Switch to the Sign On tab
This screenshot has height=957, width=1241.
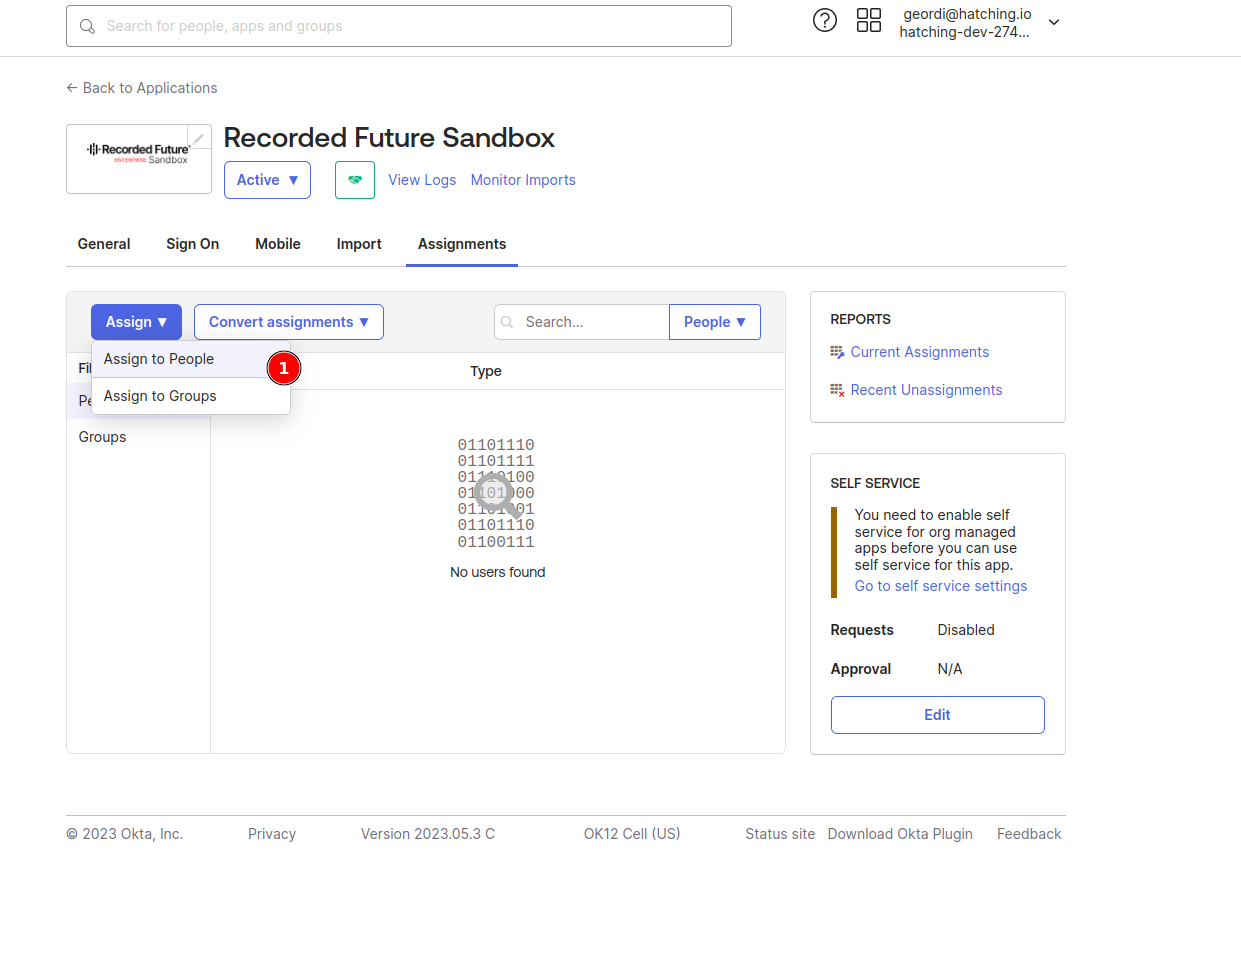point(192,244)
